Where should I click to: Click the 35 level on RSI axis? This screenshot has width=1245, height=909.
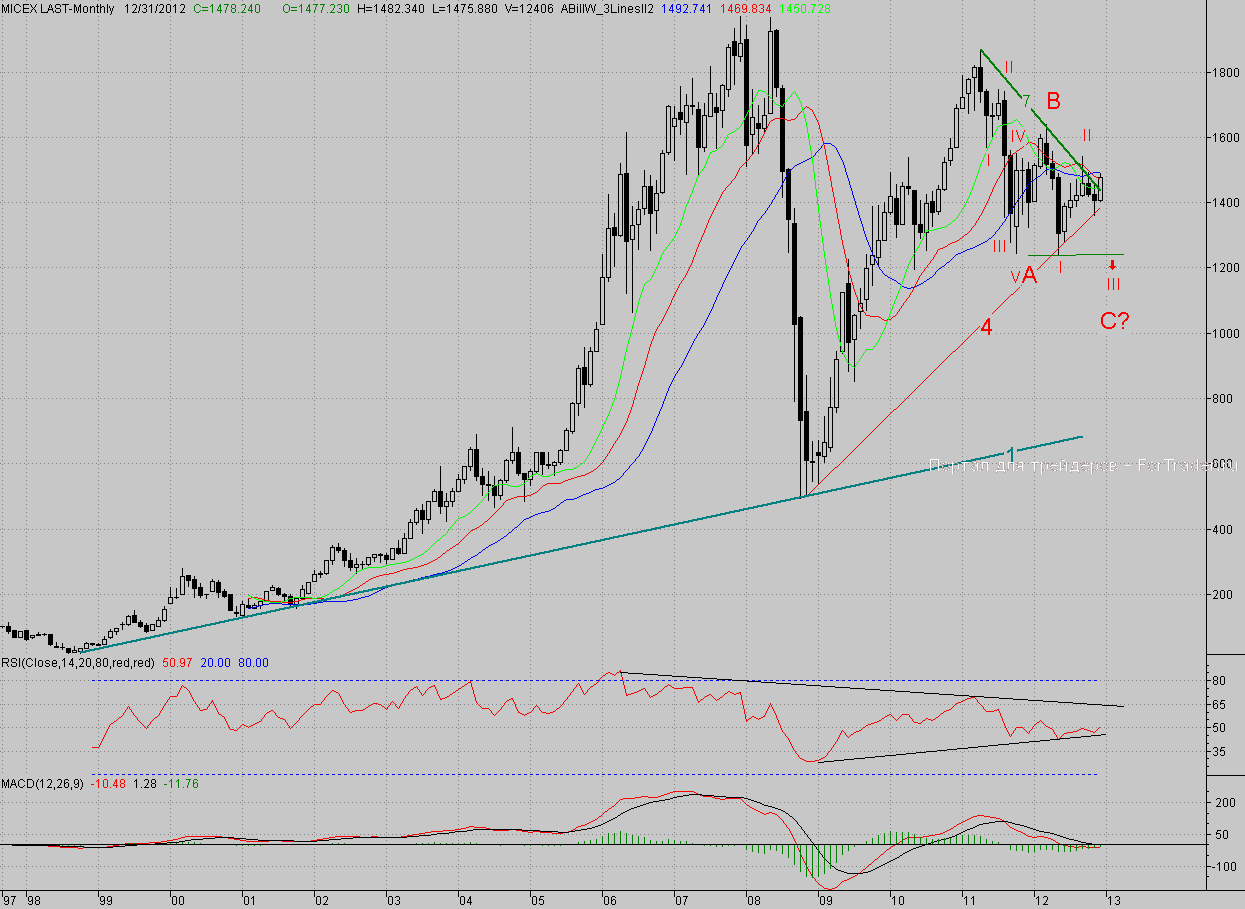pos(1217,751)
